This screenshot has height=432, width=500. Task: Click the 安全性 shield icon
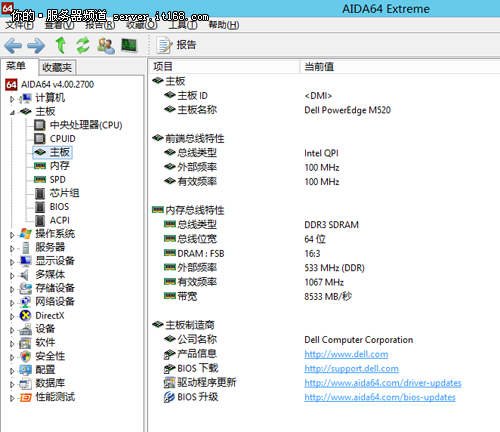[26, 356]
